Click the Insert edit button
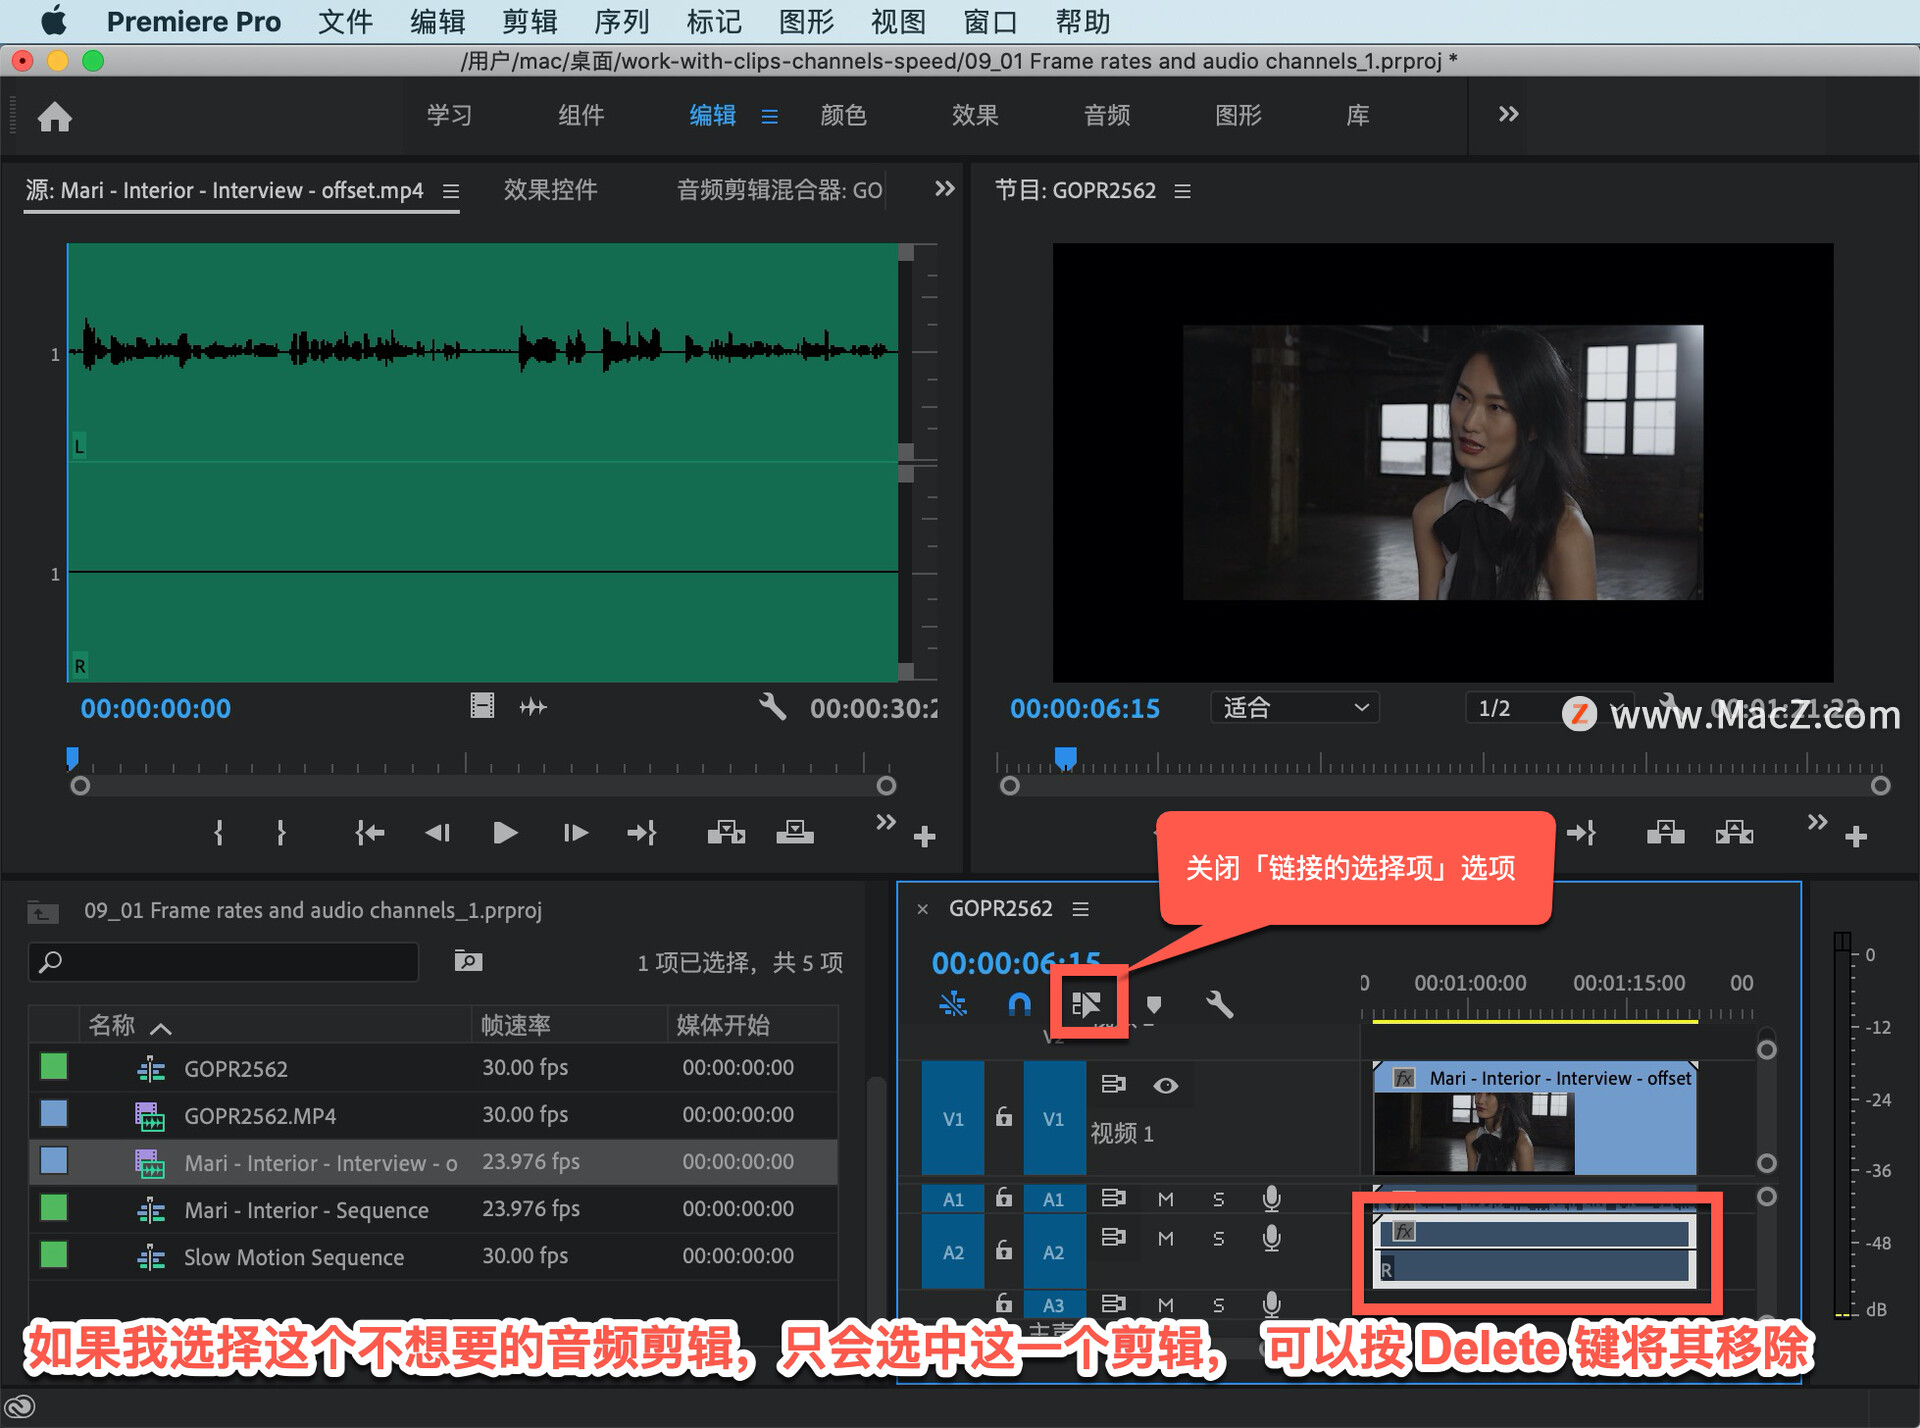This screenshot has width=1920, height=1428. [726, 832]
